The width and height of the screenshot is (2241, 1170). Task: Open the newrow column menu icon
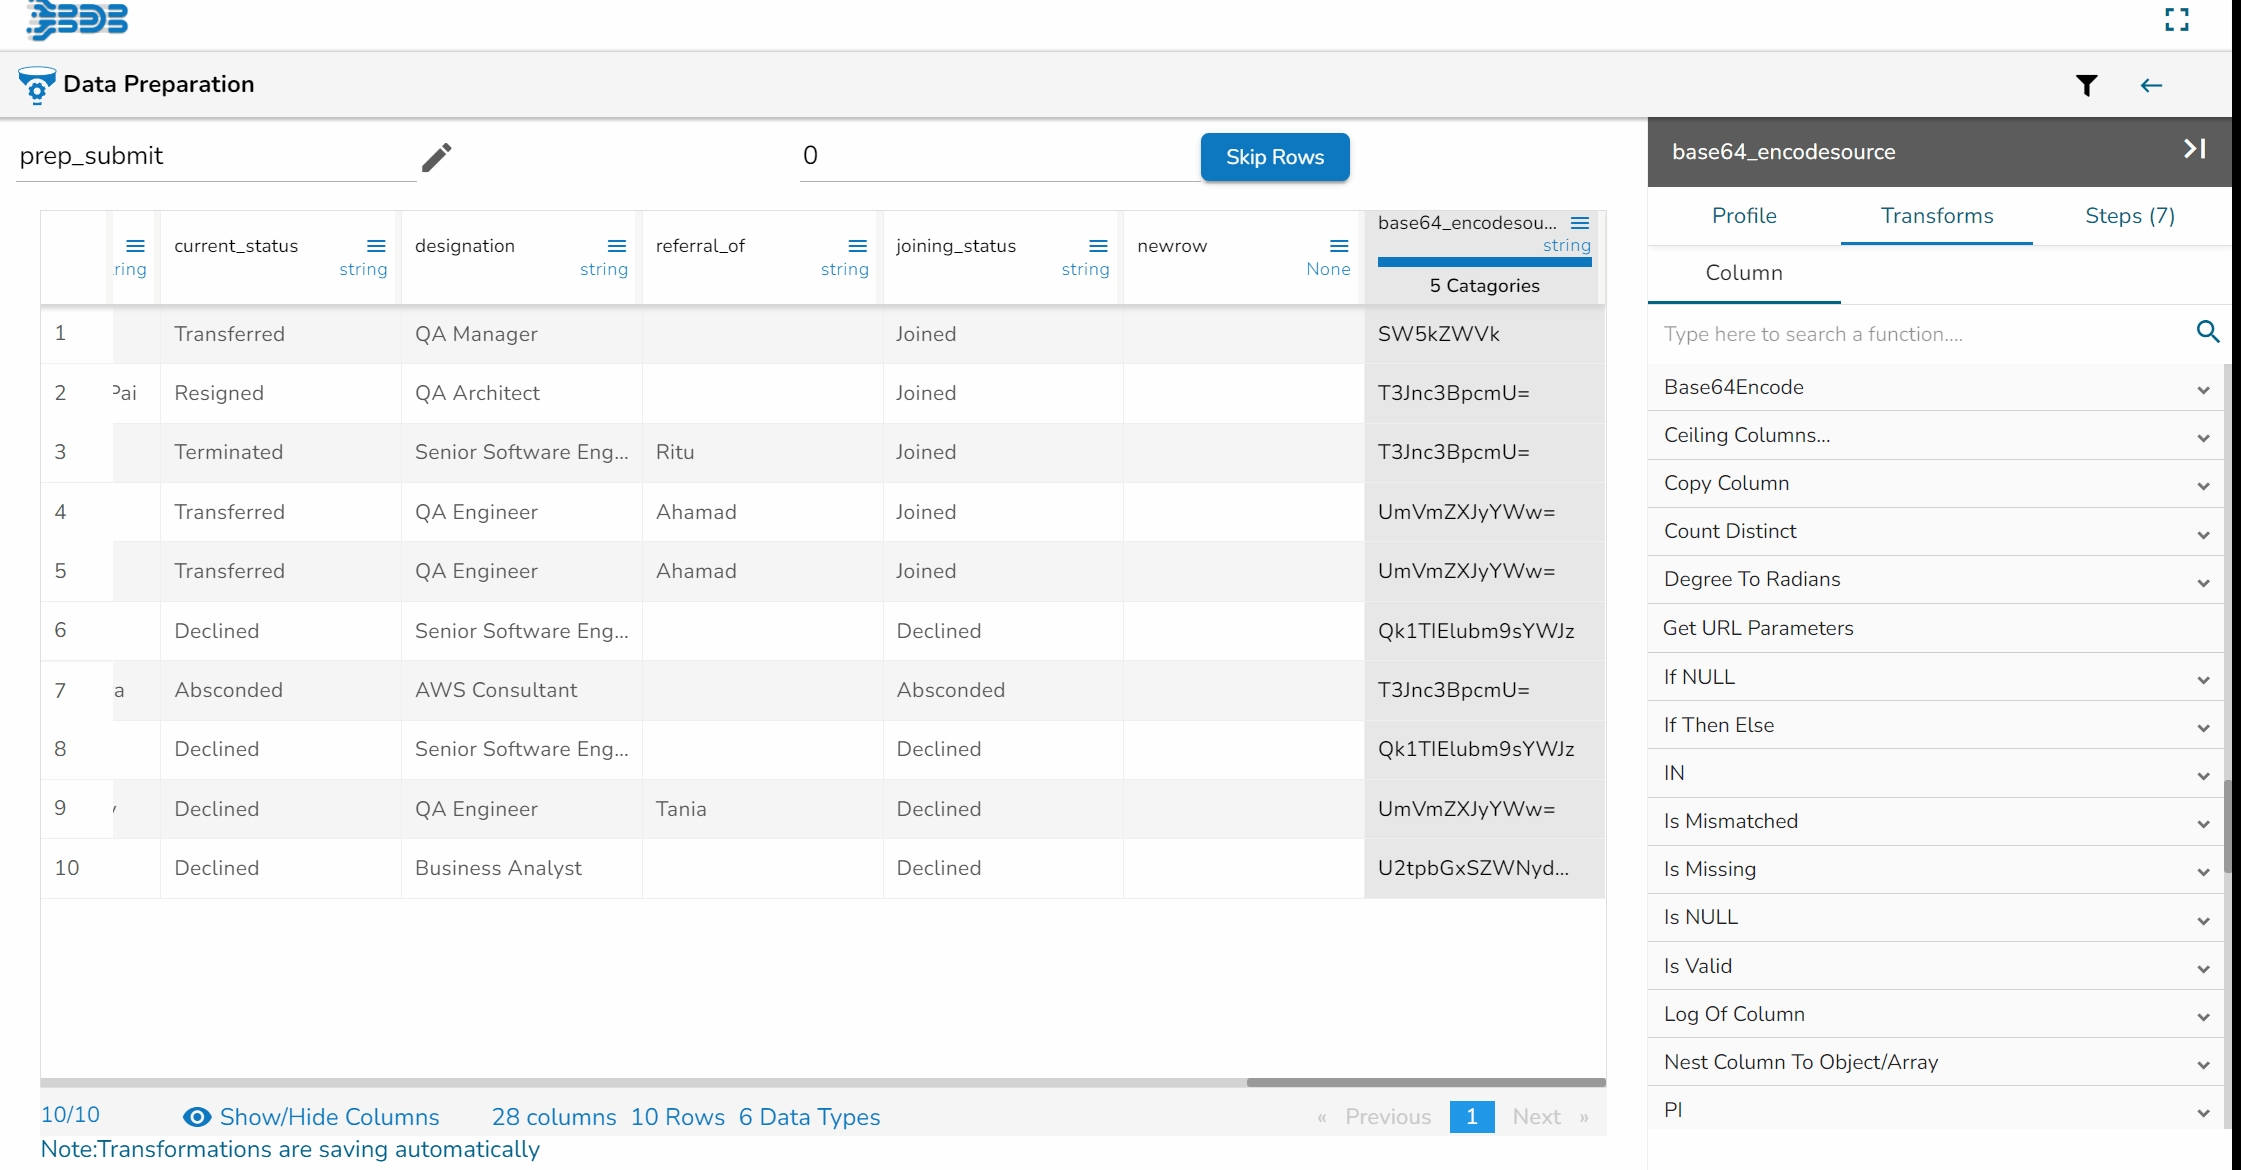coord(1339,246)
